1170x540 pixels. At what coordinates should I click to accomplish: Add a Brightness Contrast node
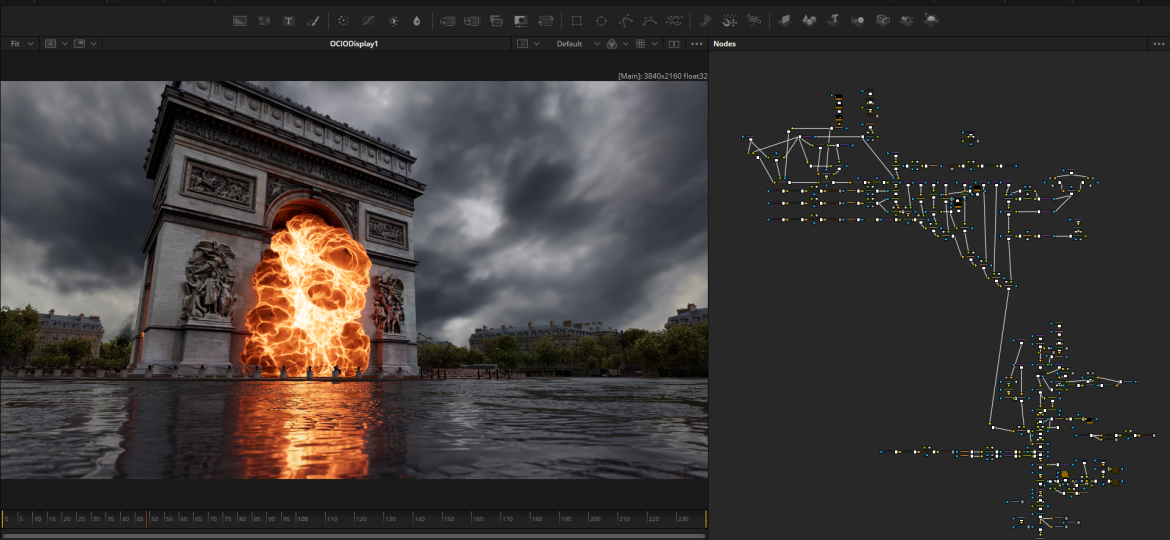(x=393, y=20)
